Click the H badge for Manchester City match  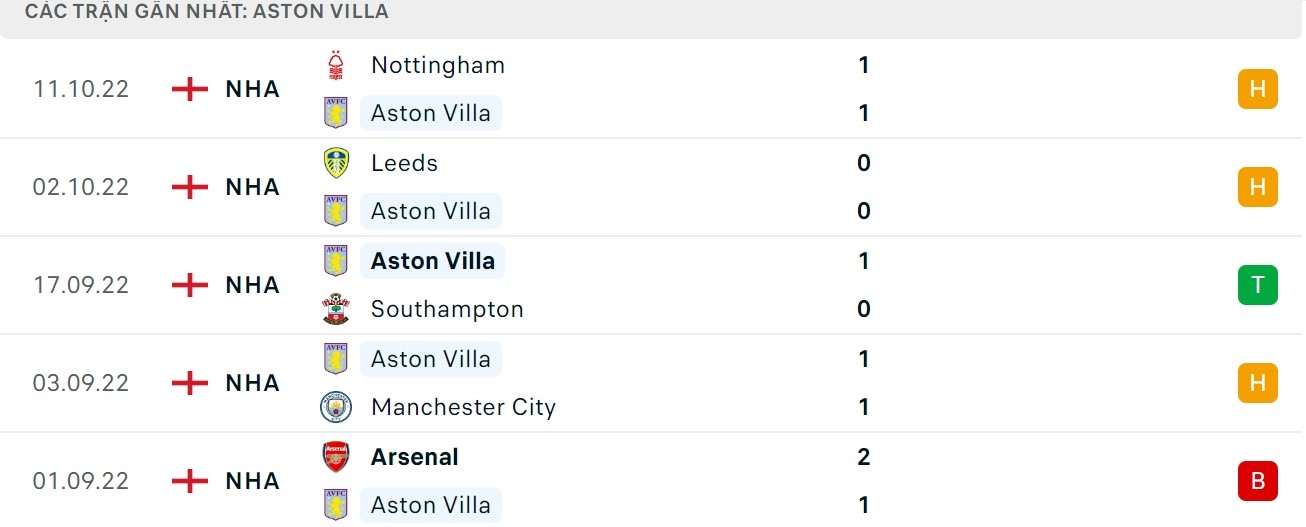point(1257,383)
